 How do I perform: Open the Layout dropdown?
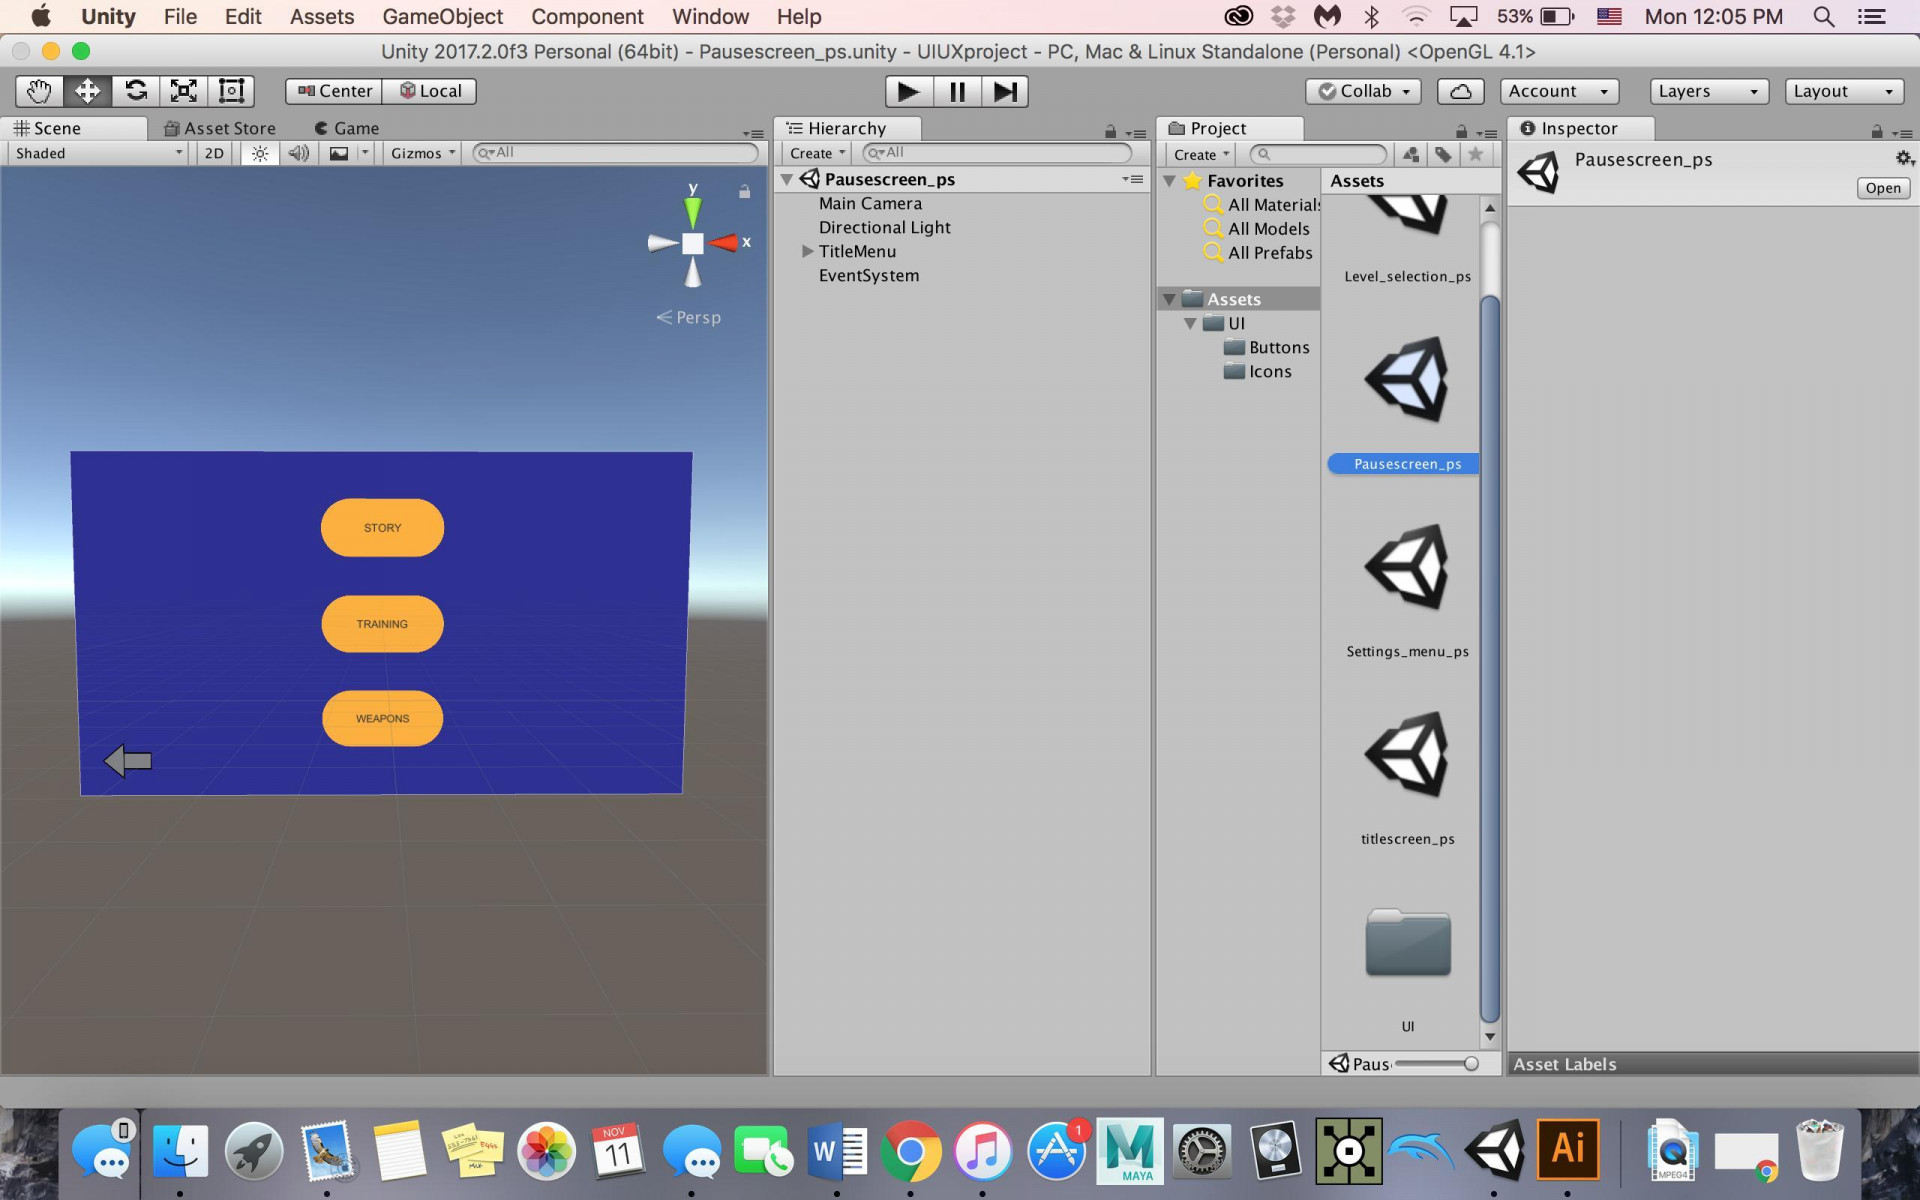click(1844, 91)
